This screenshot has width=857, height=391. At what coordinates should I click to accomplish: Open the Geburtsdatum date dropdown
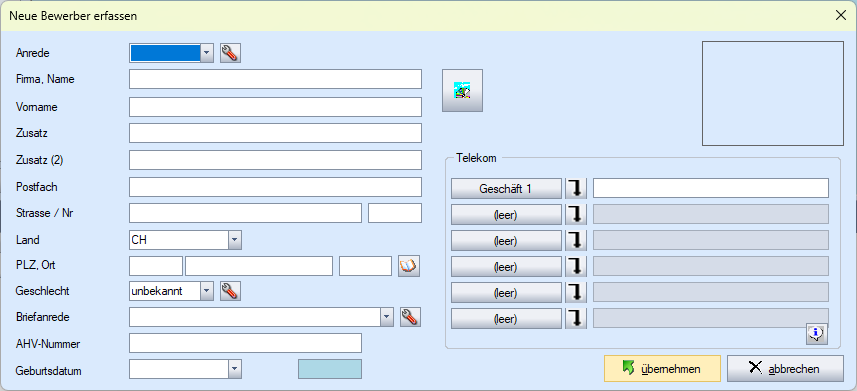(x=235, y=369)
